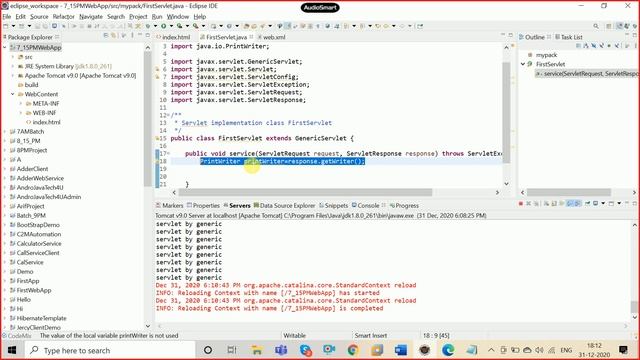The width and height of the screenshot is (640, 360).
Task: Click Collapse All in Package Explorer toolbar
Action: (106, 36)
